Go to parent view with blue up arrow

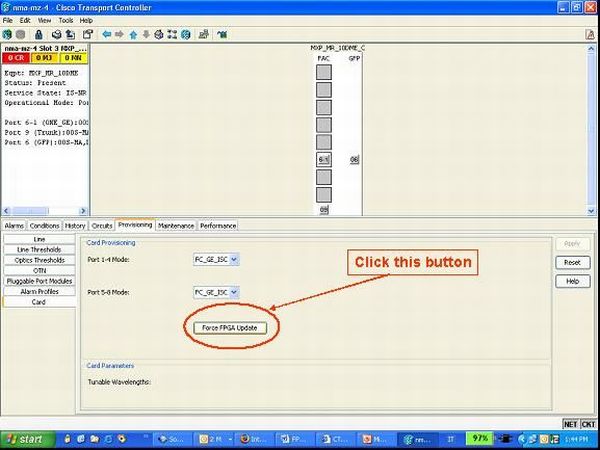(x=133, y=35)
